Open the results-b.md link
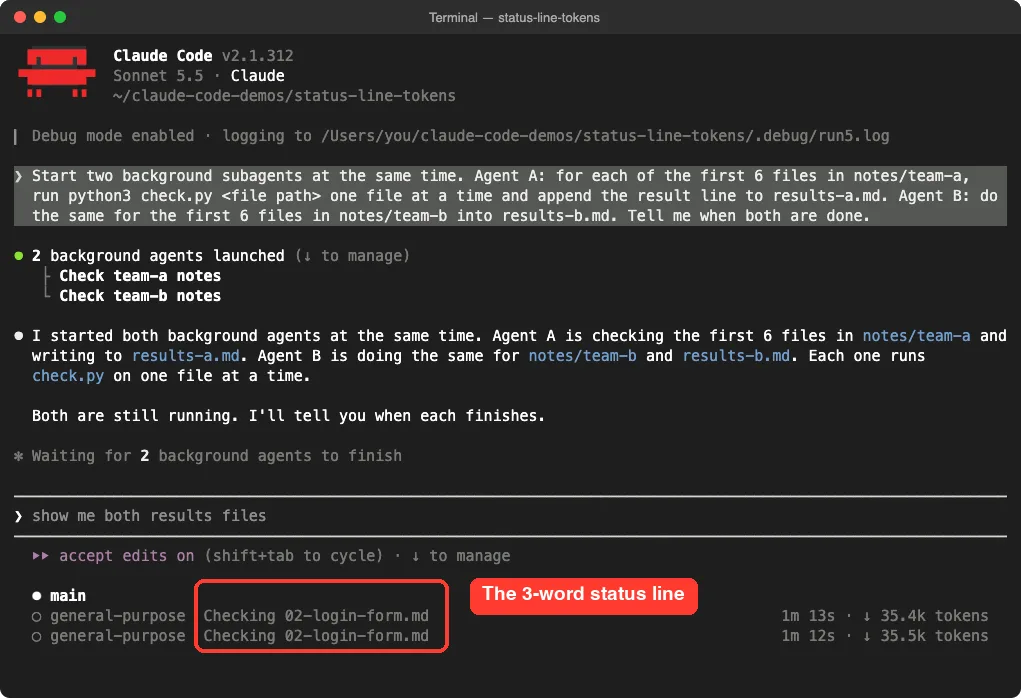 coord(736,356)
